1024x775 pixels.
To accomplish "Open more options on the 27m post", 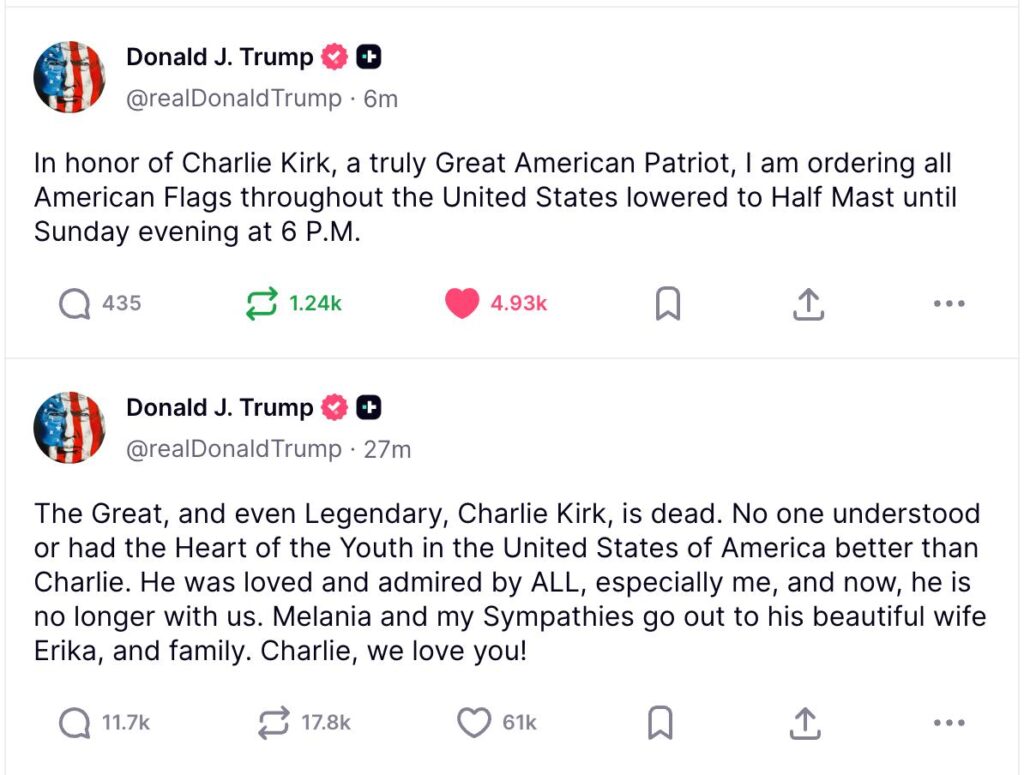I will [948, 722].
